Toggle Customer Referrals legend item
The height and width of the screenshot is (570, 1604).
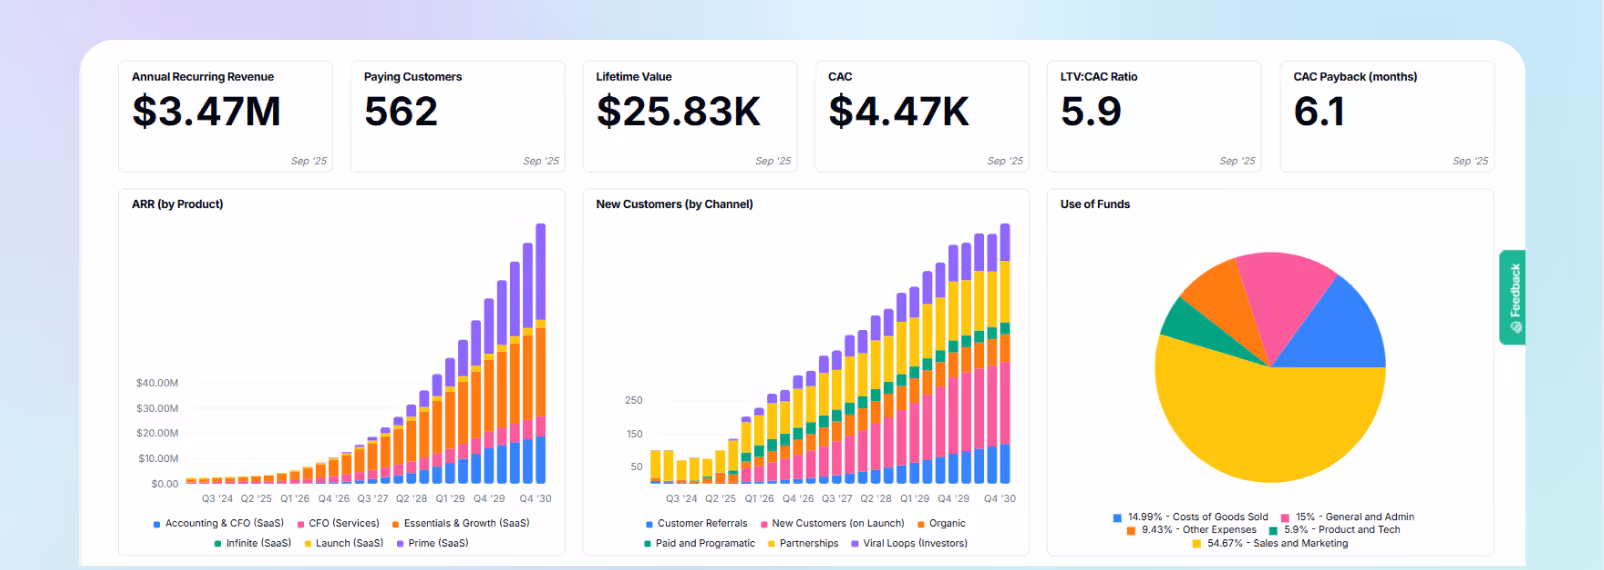point(696,523)
